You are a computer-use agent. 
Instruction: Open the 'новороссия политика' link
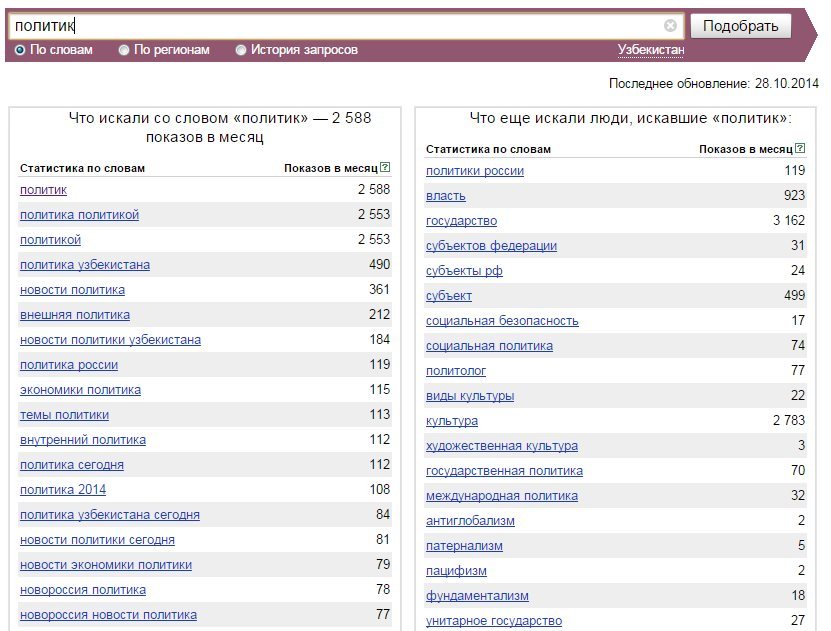83,590
